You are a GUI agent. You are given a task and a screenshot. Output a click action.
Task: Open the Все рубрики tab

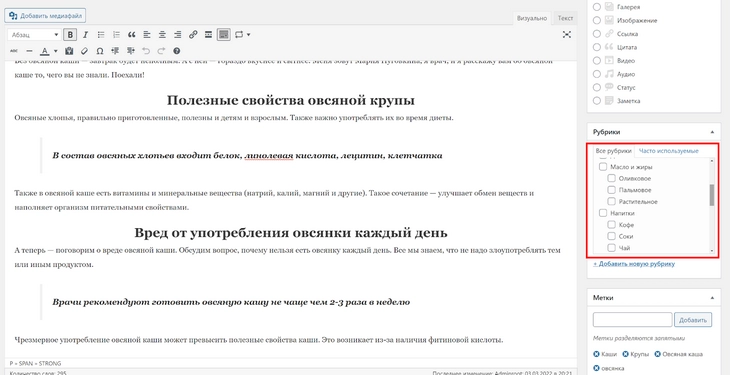point(614,151)
